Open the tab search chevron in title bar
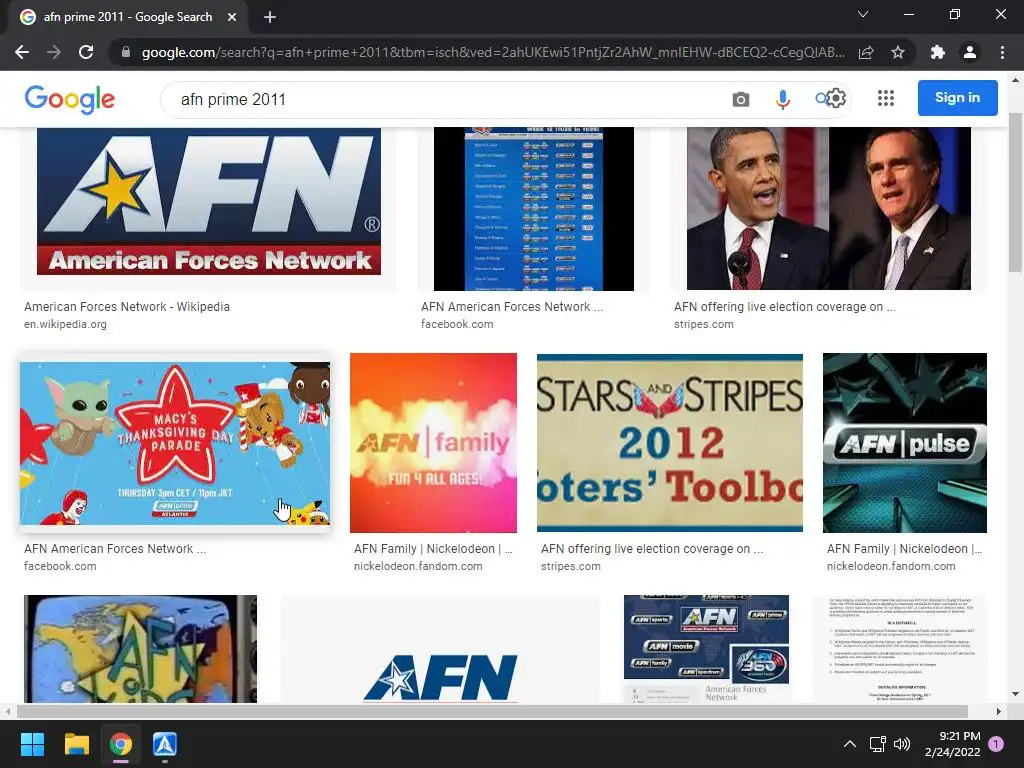Image resolution: width=1024 pixels, height=768 pixels. [x=863, y=14]
